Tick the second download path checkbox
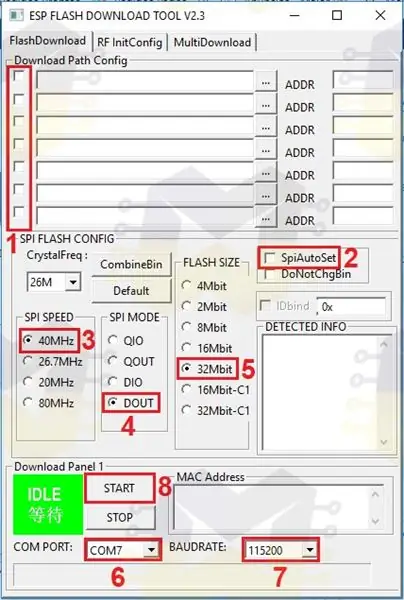Image resolution: width=404 pixels, height=600 pixels. [18, 99]
